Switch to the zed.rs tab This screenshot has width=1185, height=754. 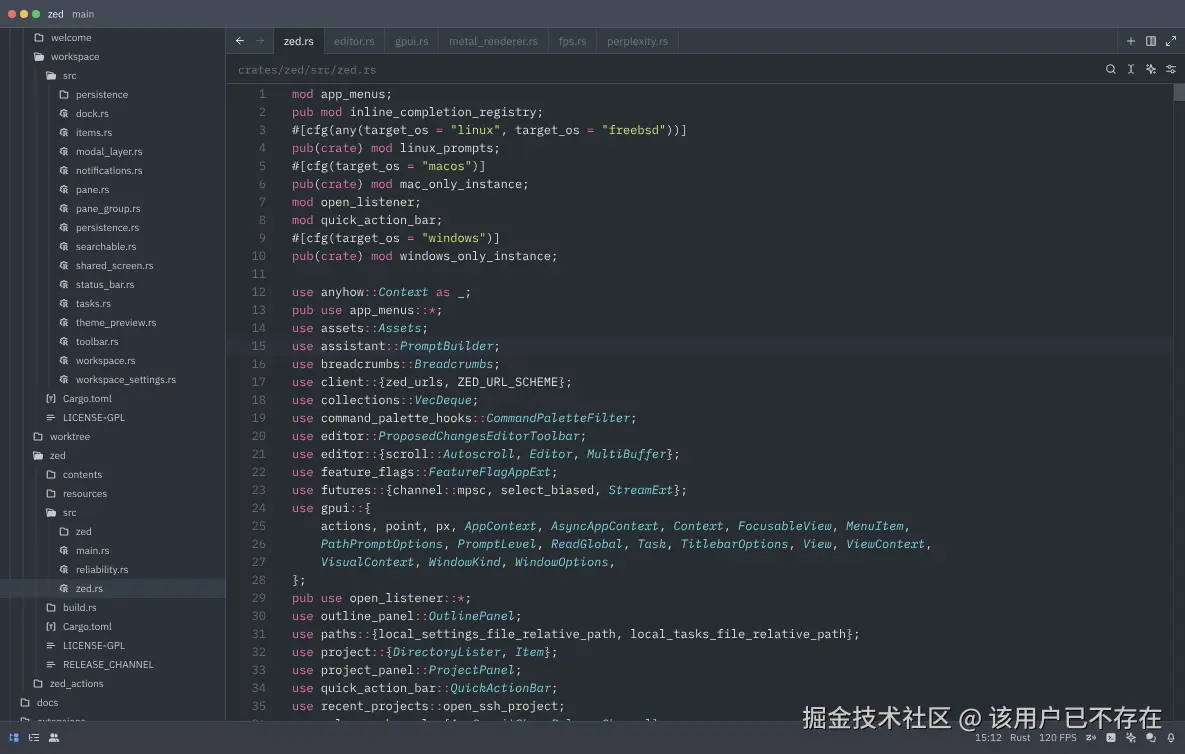point(299,41)
